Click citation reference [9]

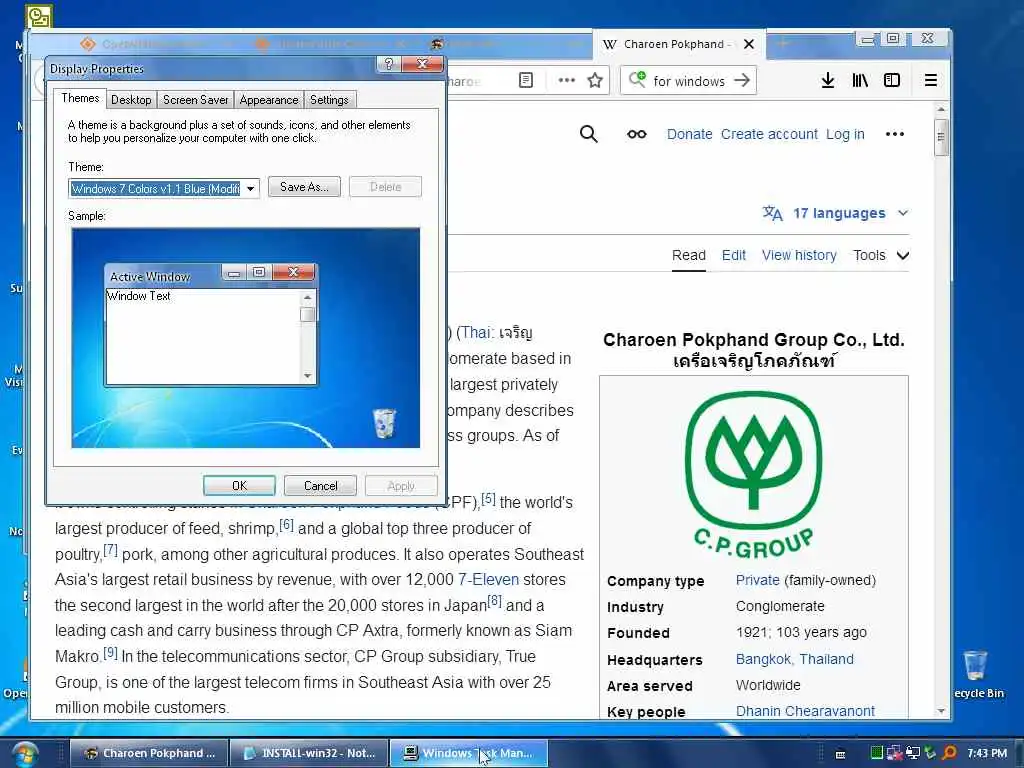coord(110,652)
